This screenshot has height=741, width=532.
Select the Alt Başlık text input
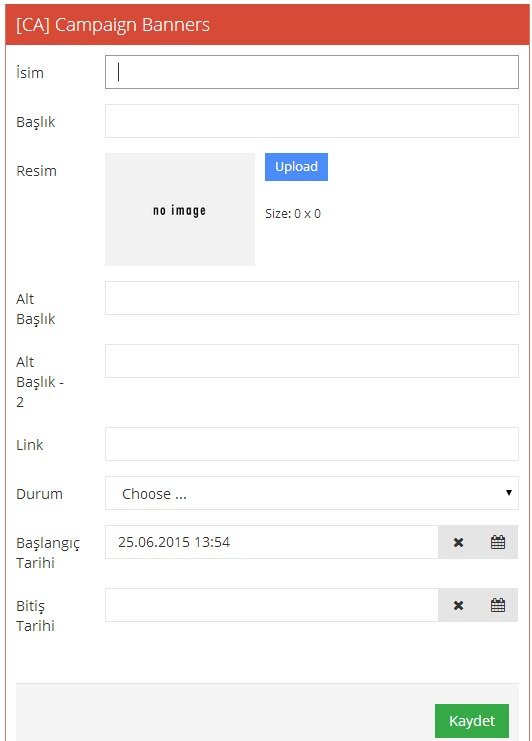pos(311,298)
